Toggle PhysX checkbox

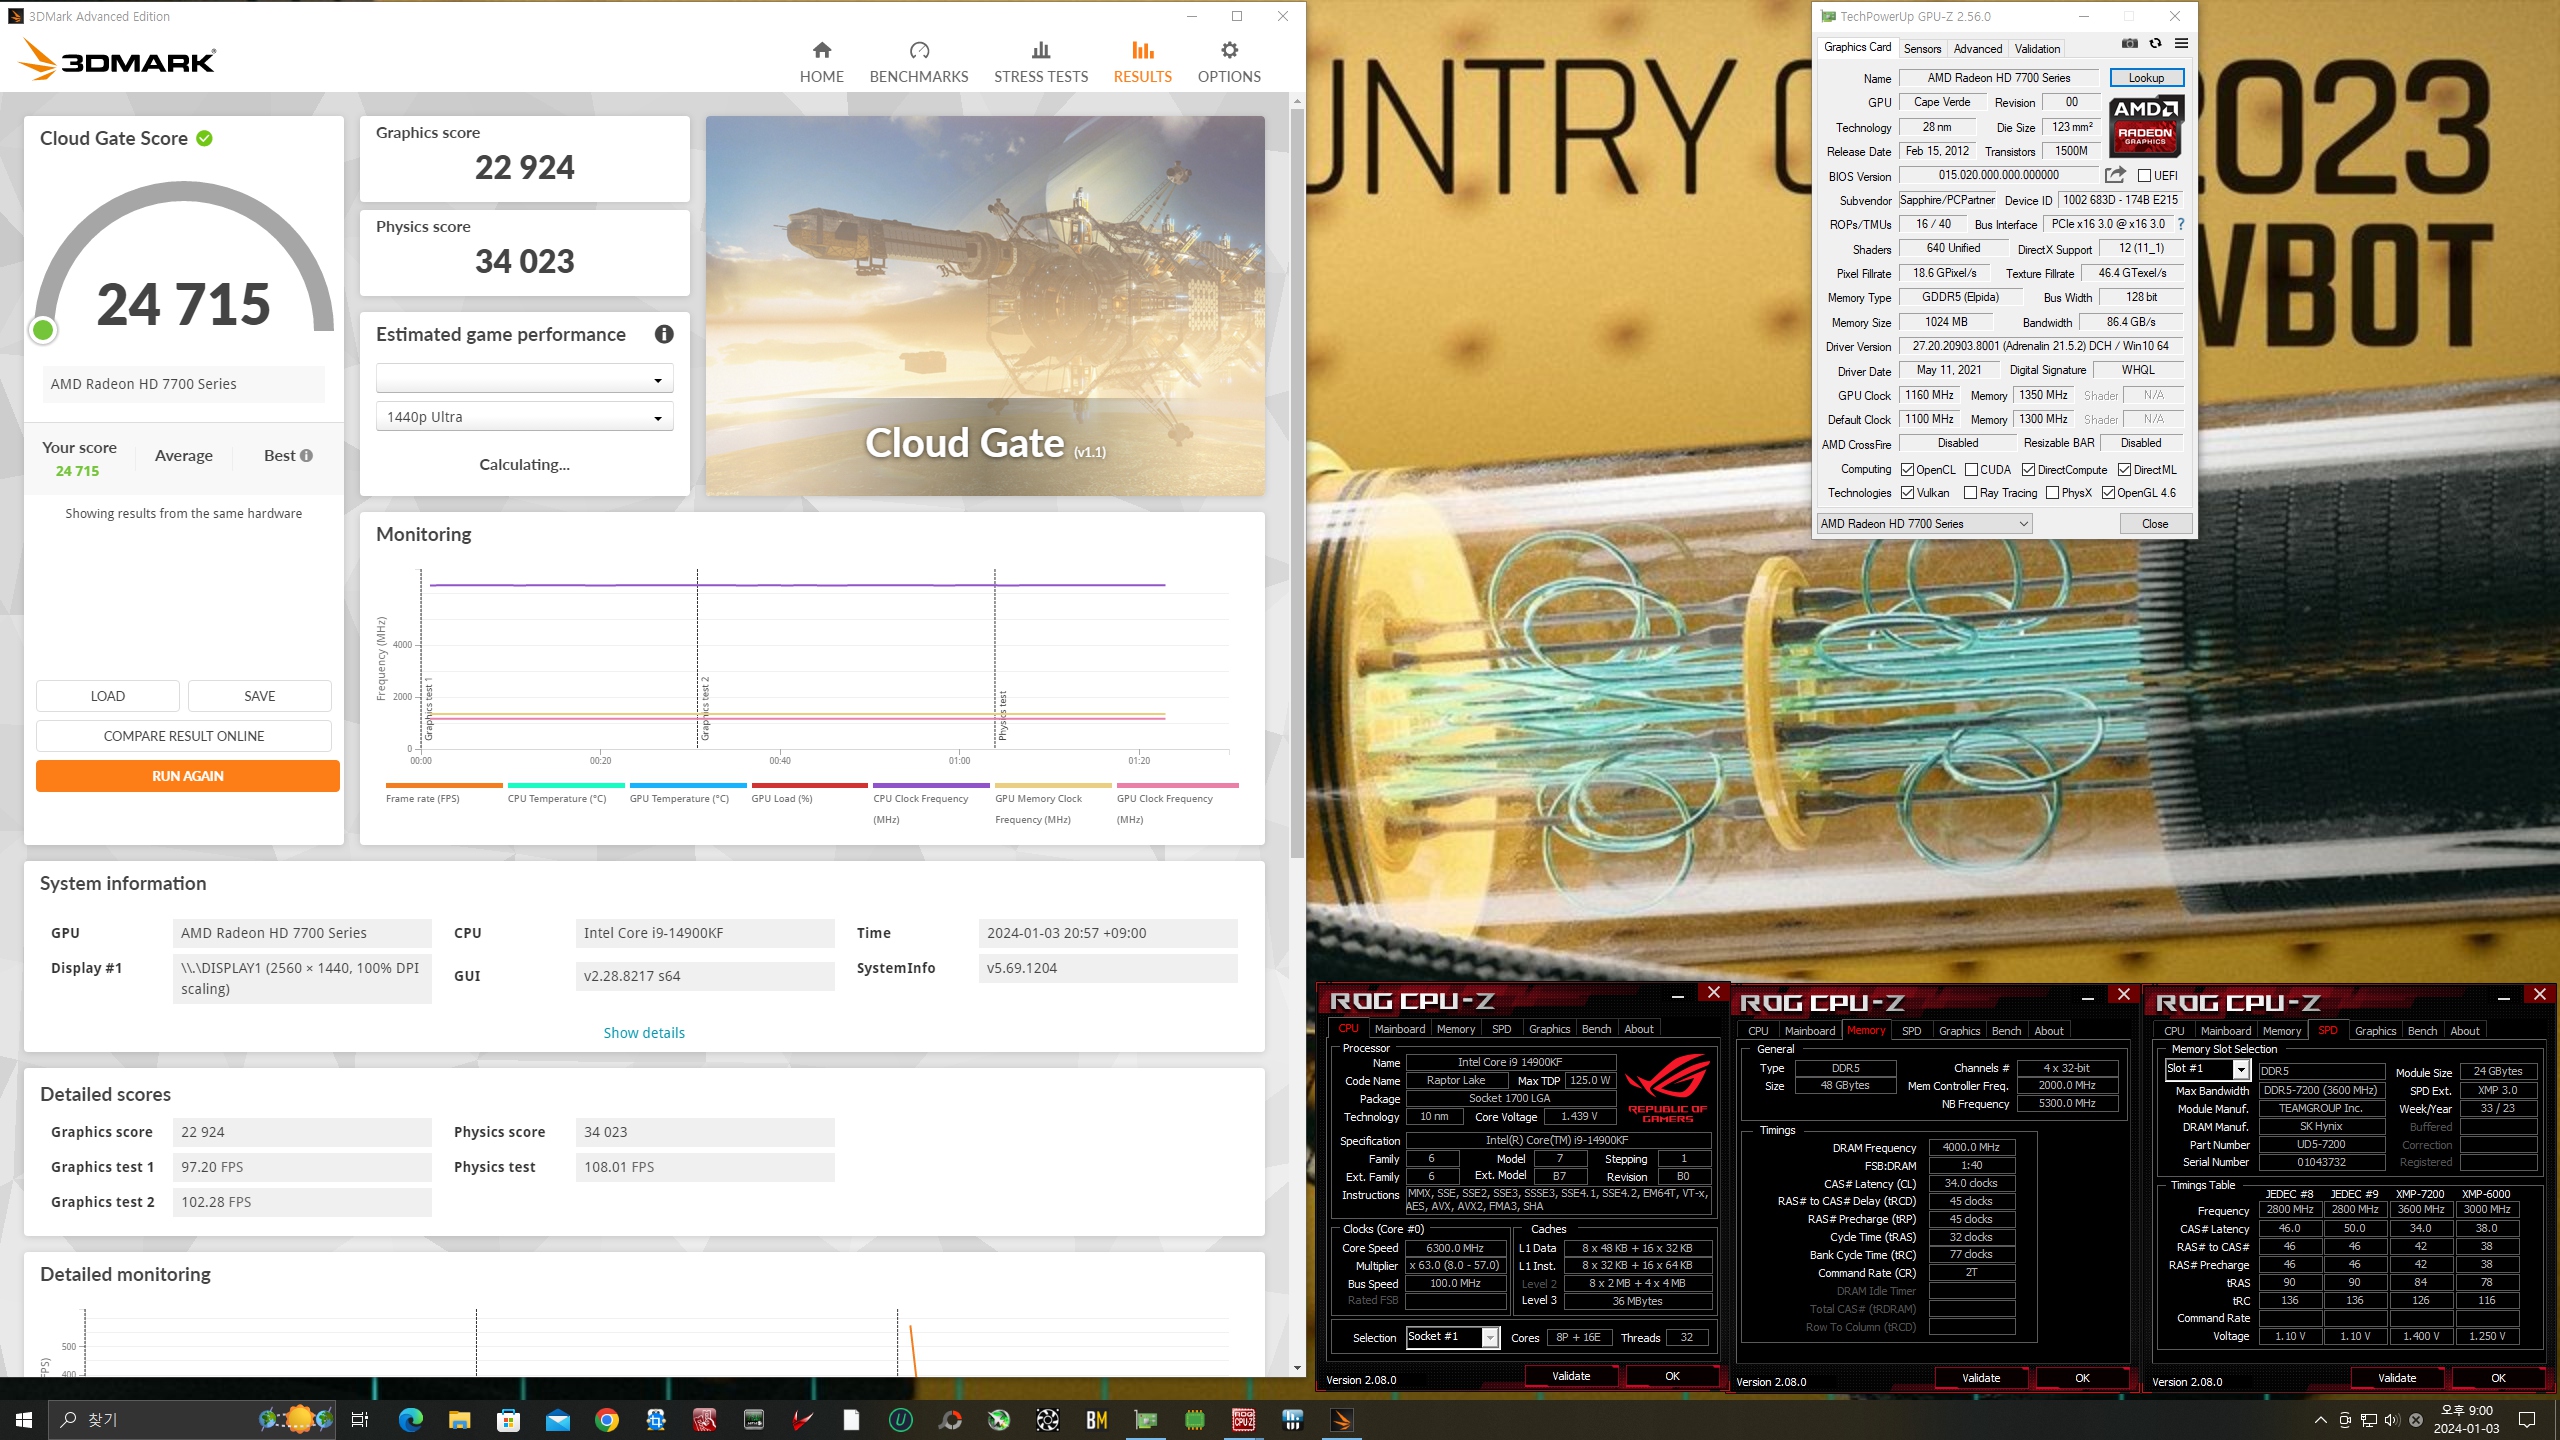(2052, 493)
